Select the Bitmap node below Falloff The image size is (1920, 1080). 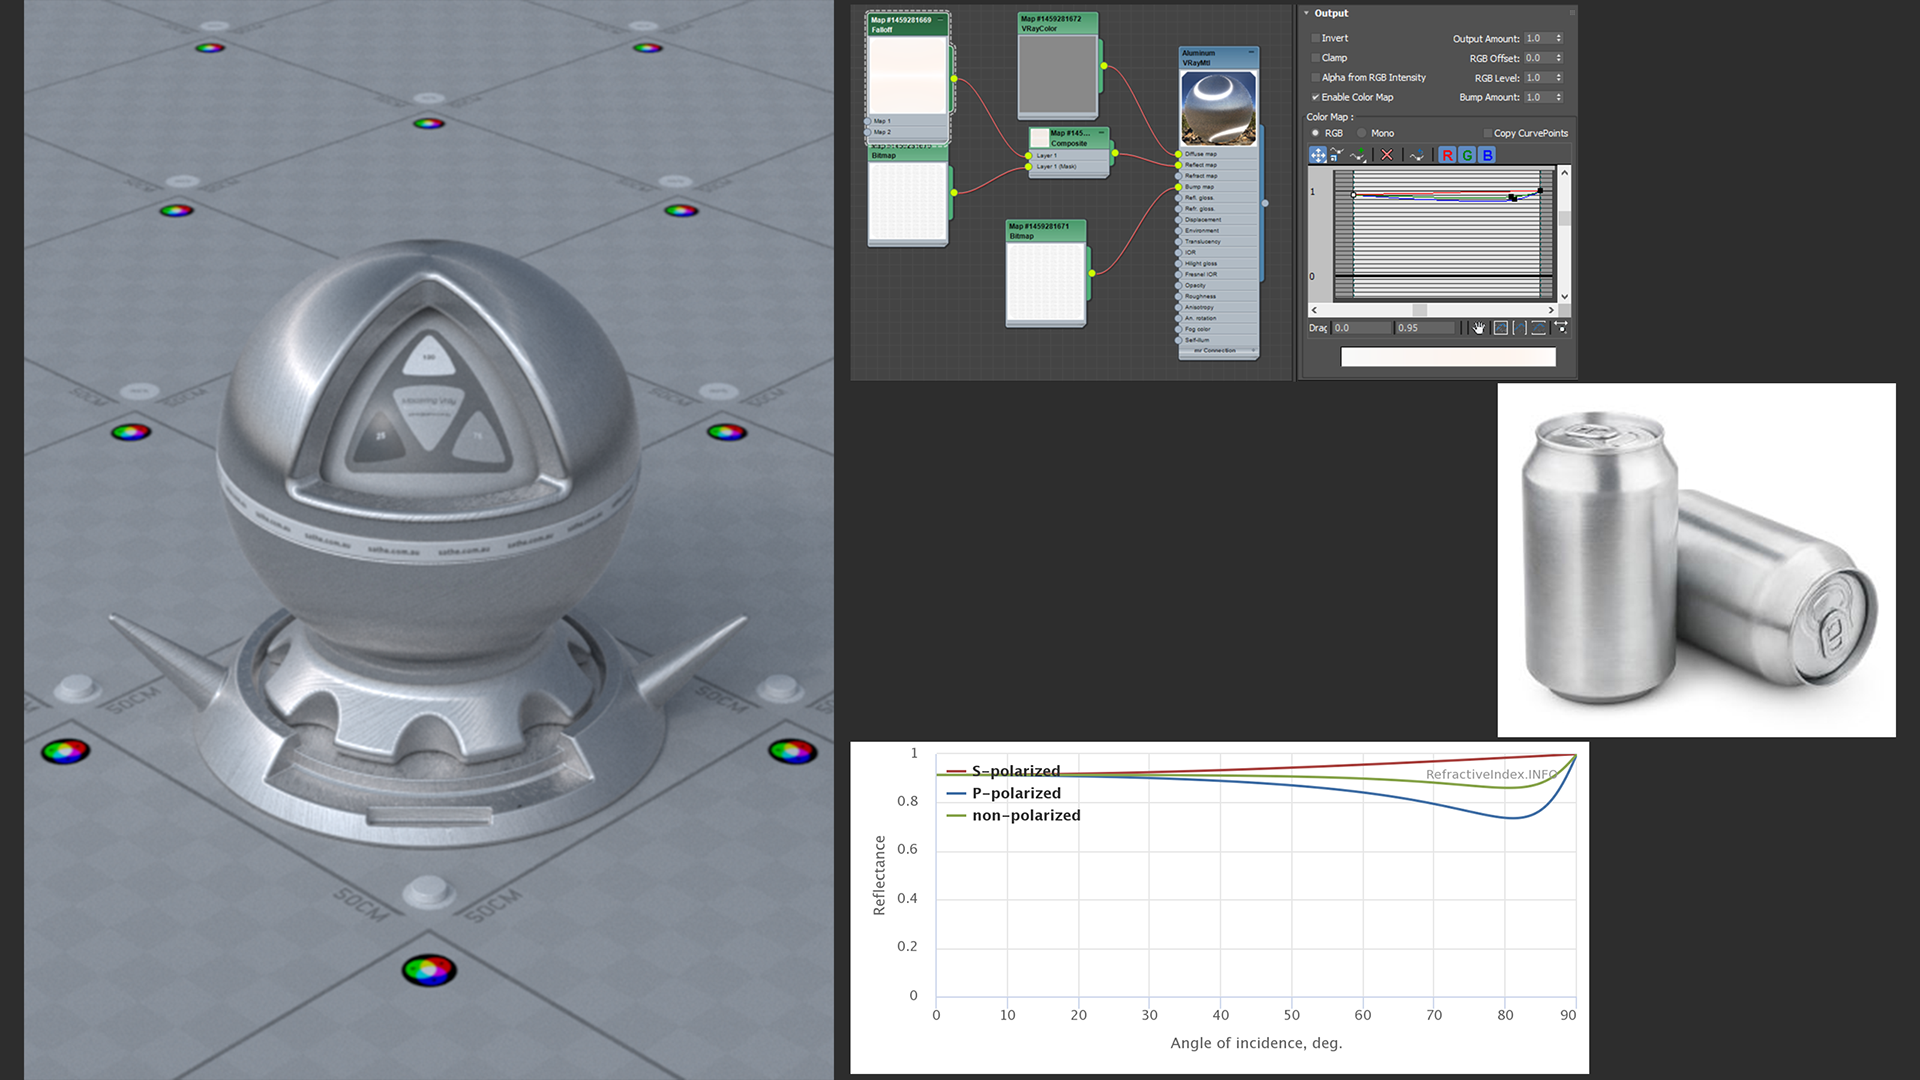908,195
